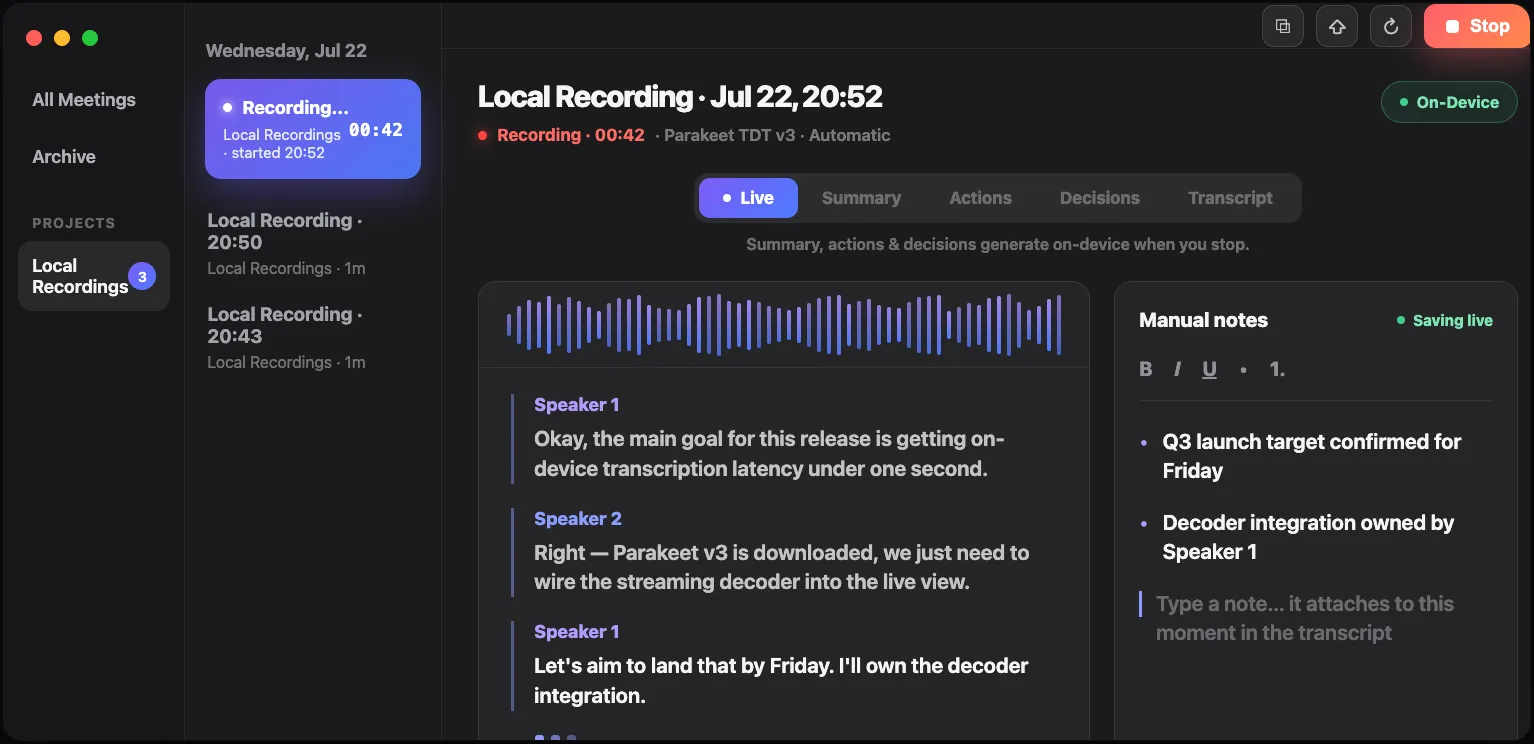The width and height of the screenshot is (1534, 744).
Task: Click the title 'Local Recording · Jul 22, 20:52'
Action: point(680,97)
